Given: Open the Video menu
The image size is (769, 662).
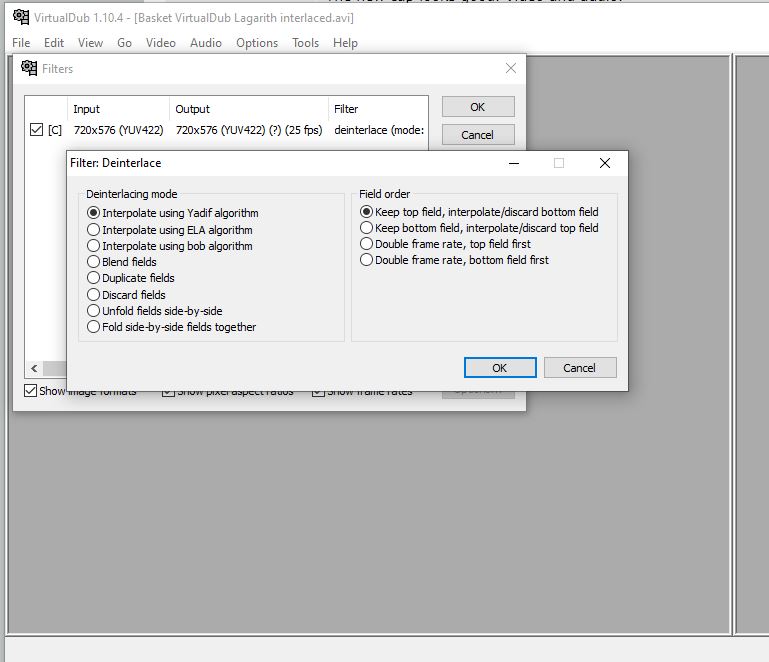Looking at the screenshot, I should 160,43.
